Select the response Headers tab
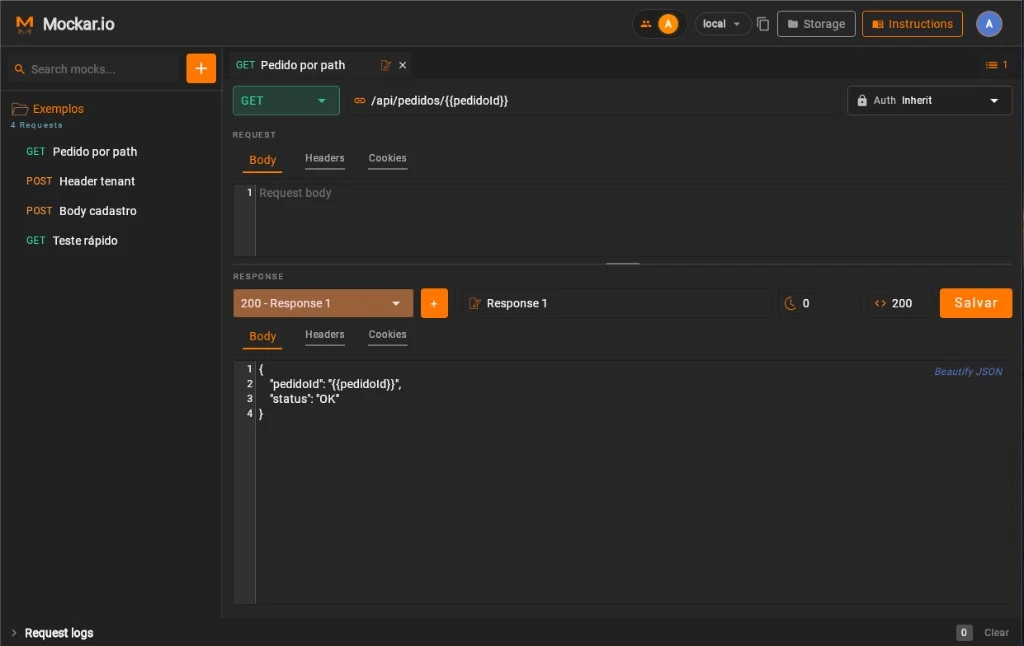1024x646 pixels. [x=325, y=335]
